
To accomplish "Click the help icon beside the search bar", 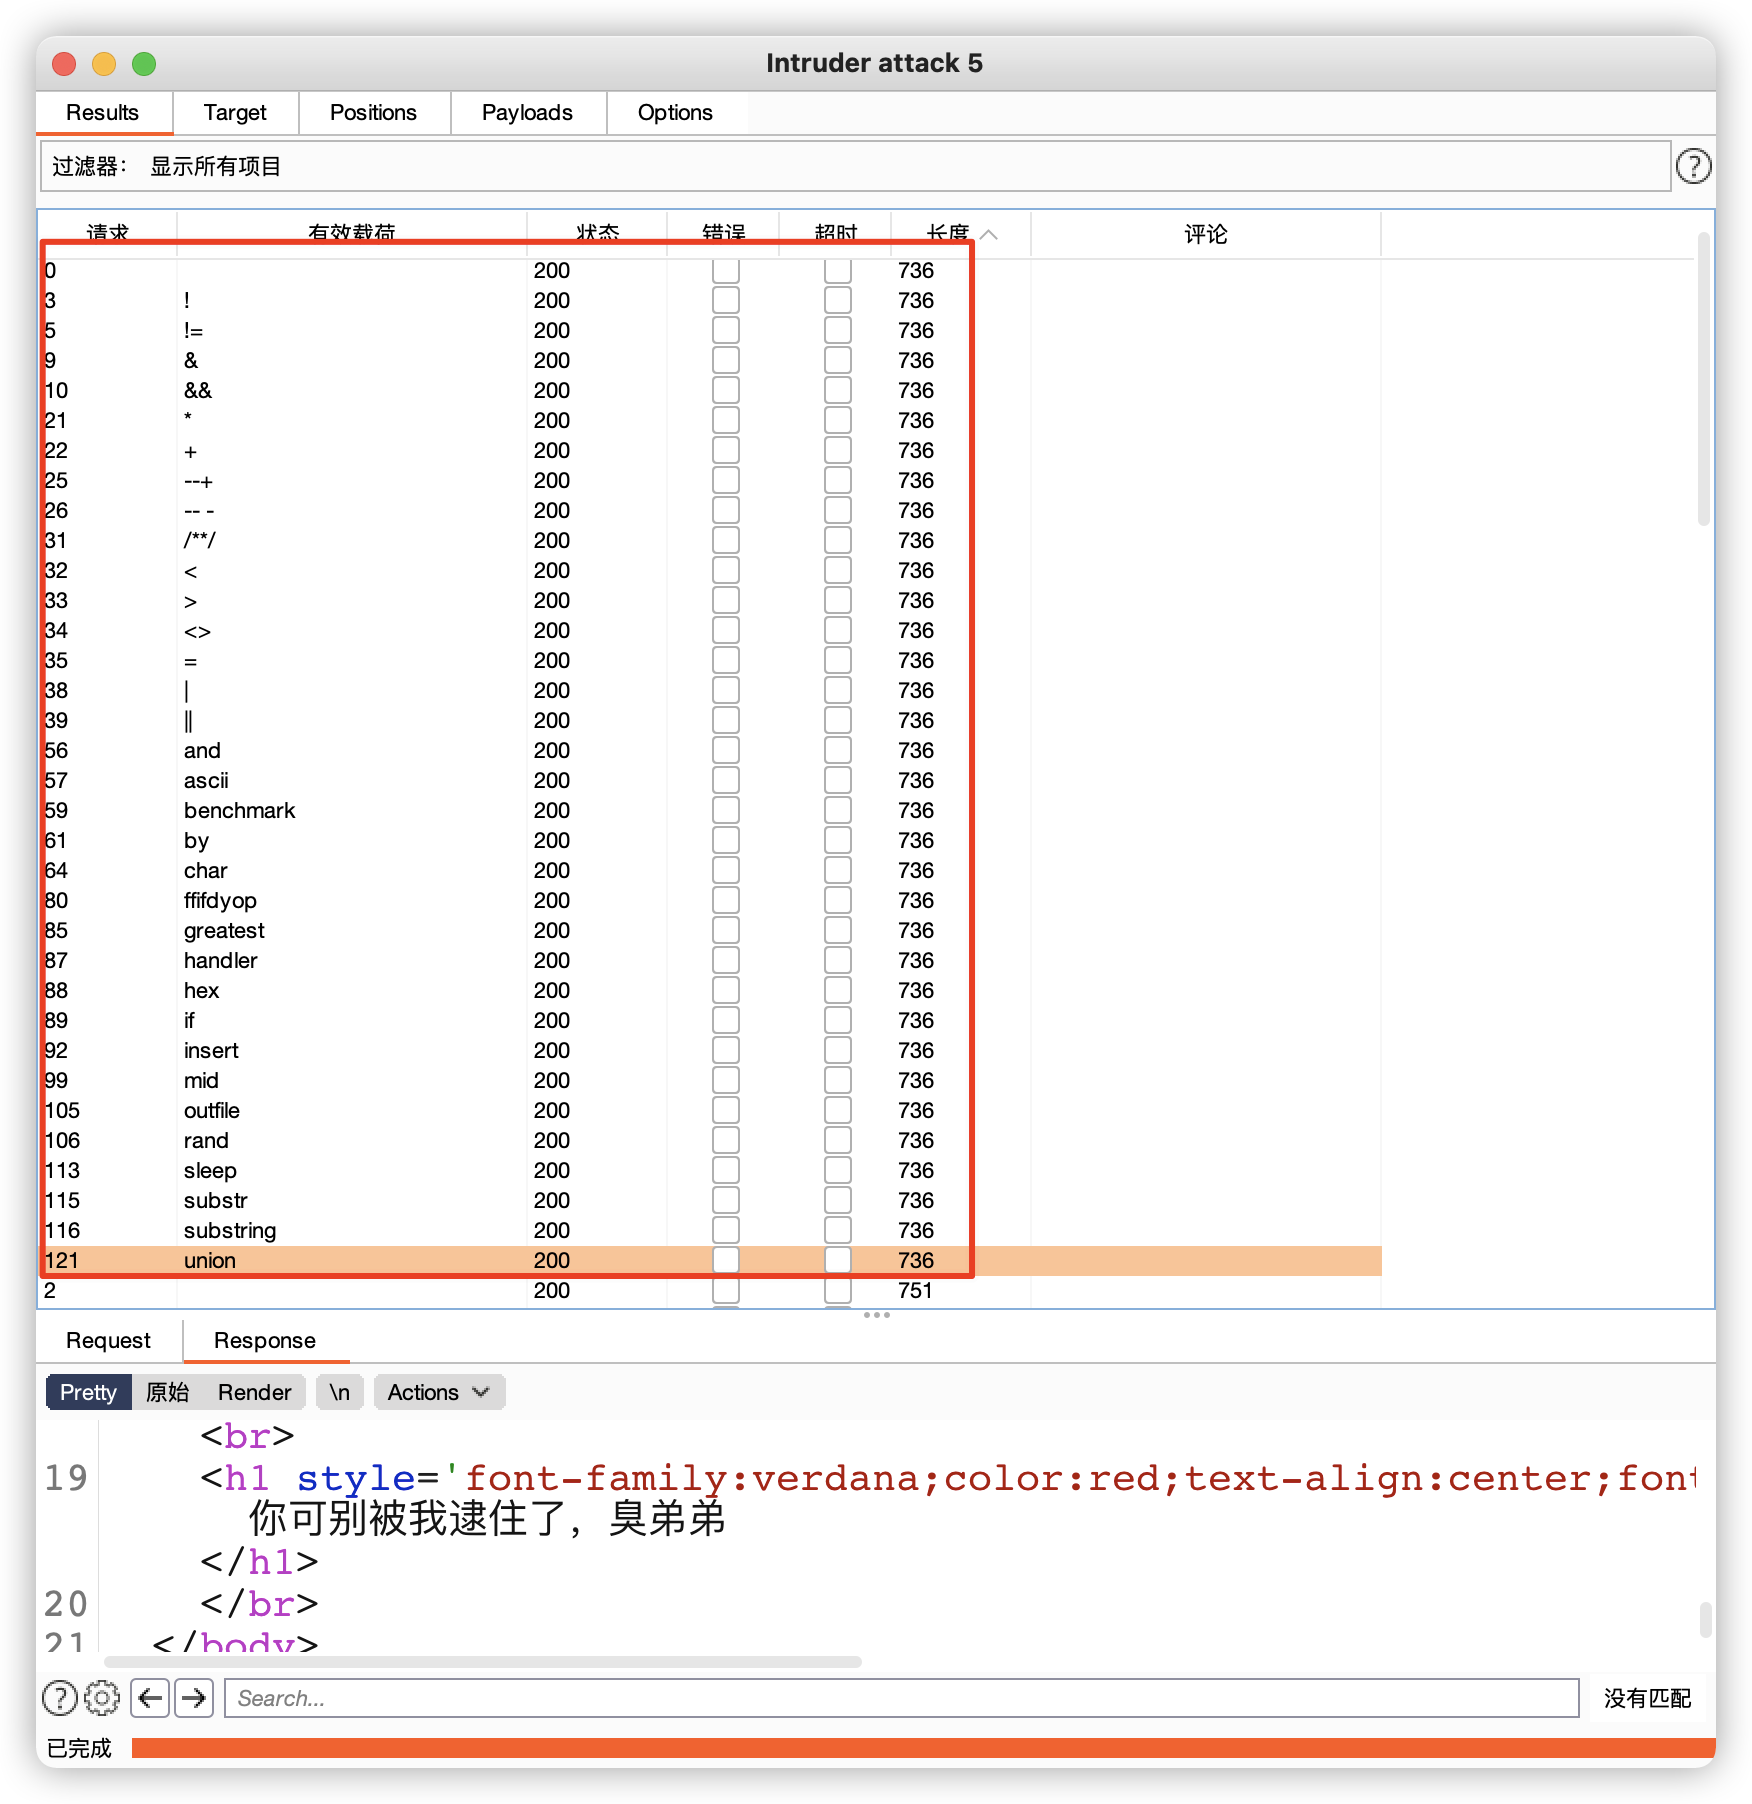I will click(x=60, y=1698).
